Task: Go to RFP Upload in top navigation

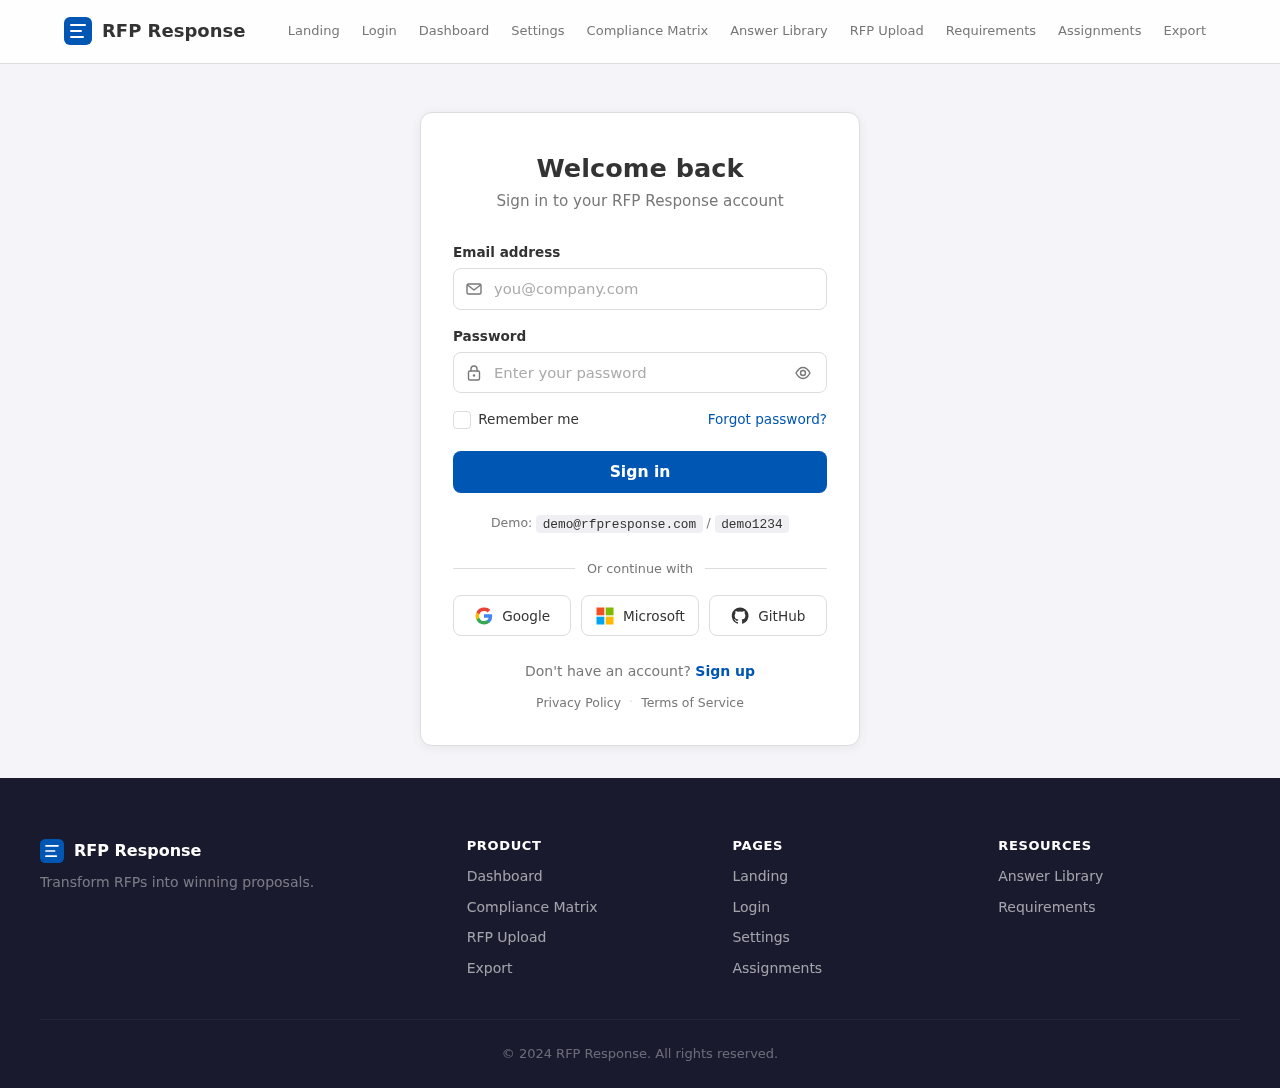Action: 887,31
